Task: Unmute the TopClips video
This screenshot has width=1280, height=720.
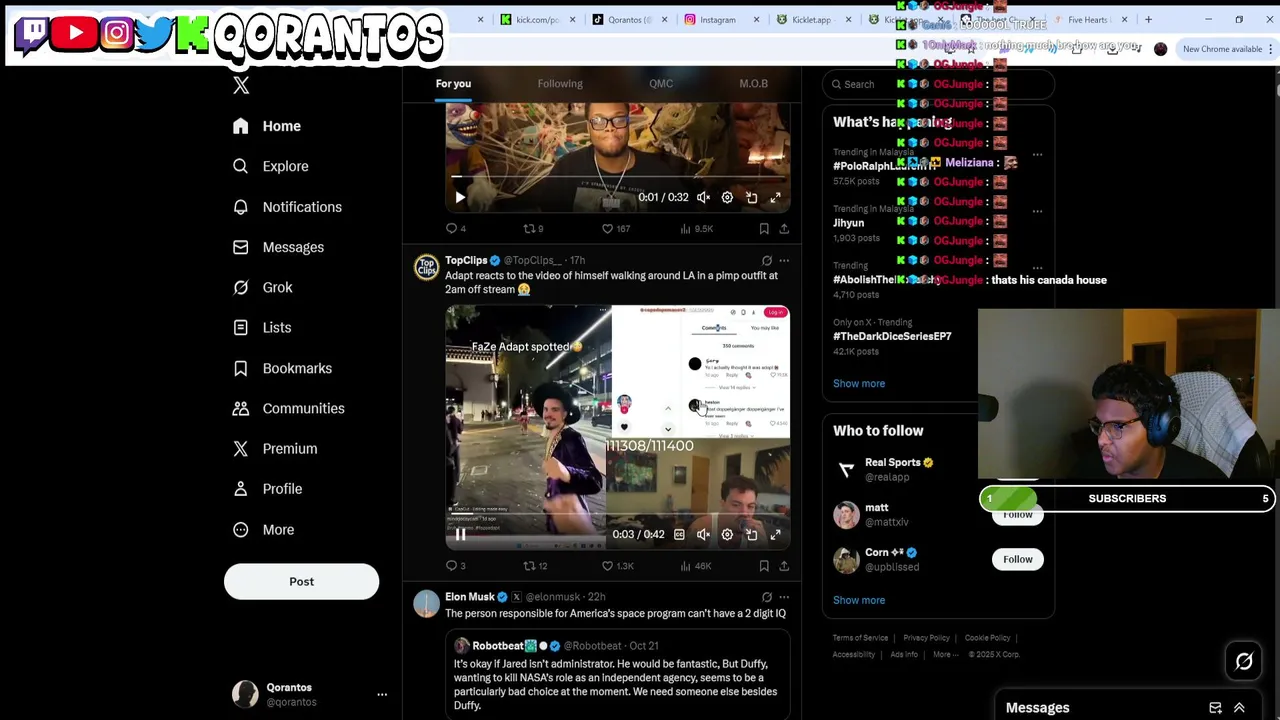Action: 703,534
